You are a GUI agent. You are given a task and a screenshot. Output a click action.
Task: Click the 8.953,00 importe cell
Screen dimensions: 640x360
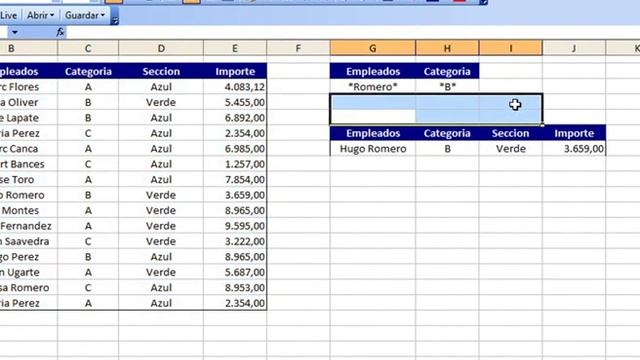pos(235,288)
